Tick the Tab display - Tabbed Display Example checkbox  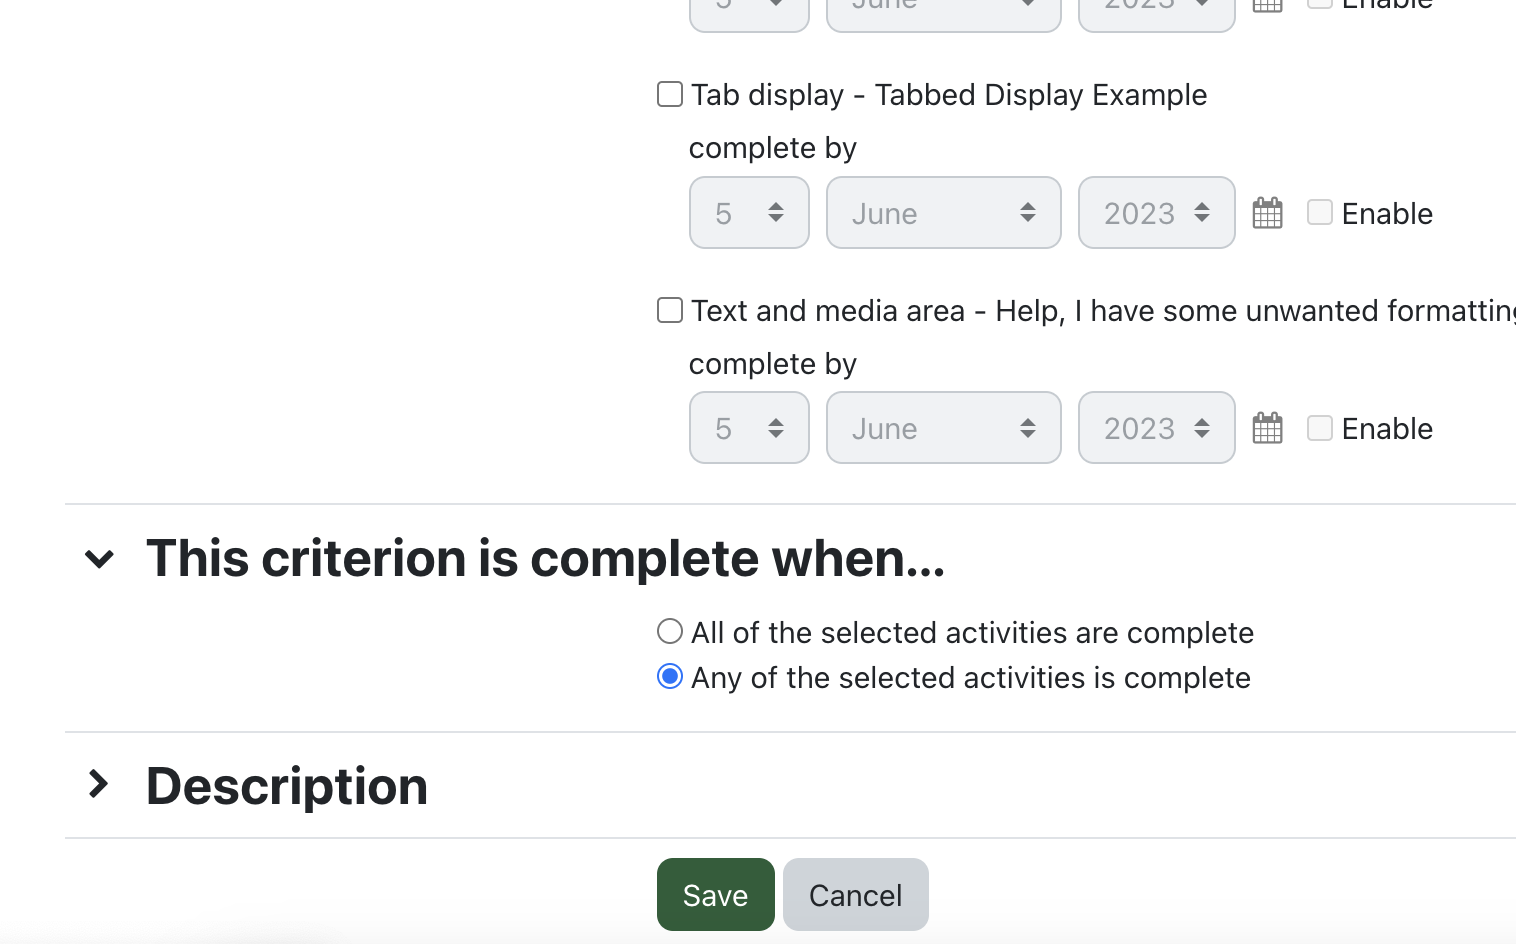670,95
